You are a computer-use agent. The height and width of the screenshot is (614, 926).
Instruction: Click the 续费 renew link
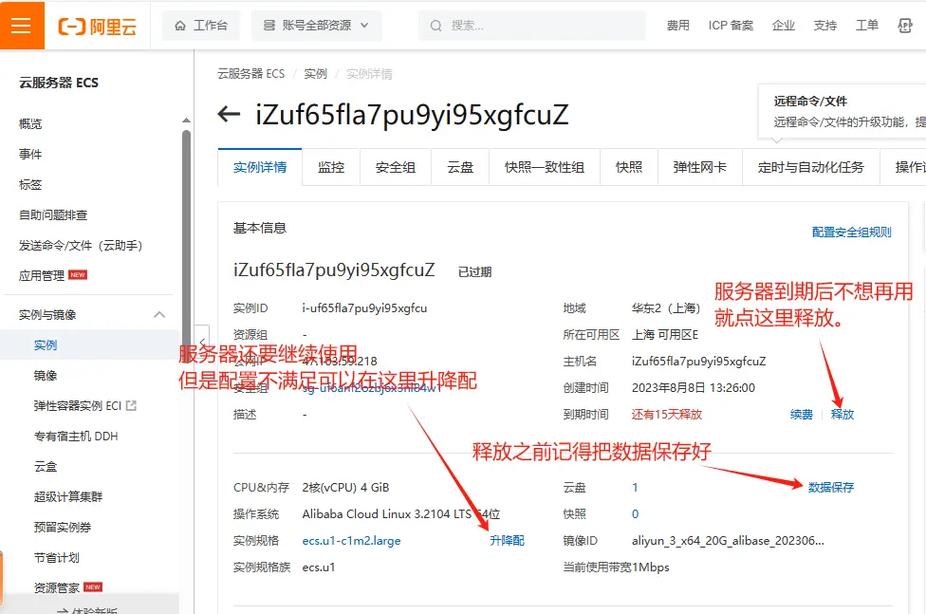801,414
